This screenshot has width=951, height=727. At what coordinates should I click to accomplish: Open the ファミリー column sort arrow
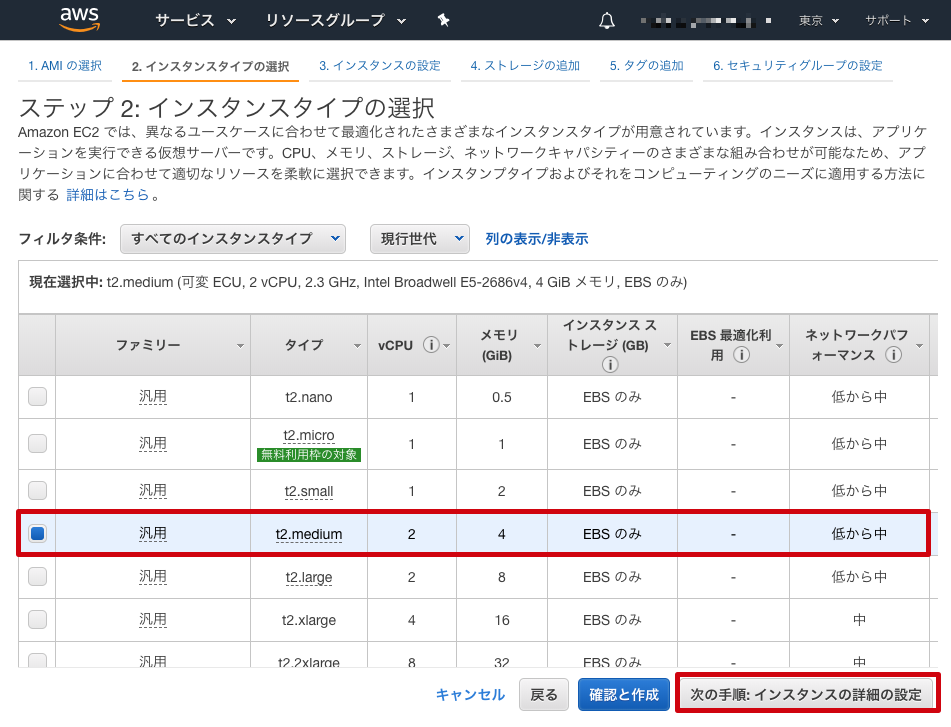240,346
